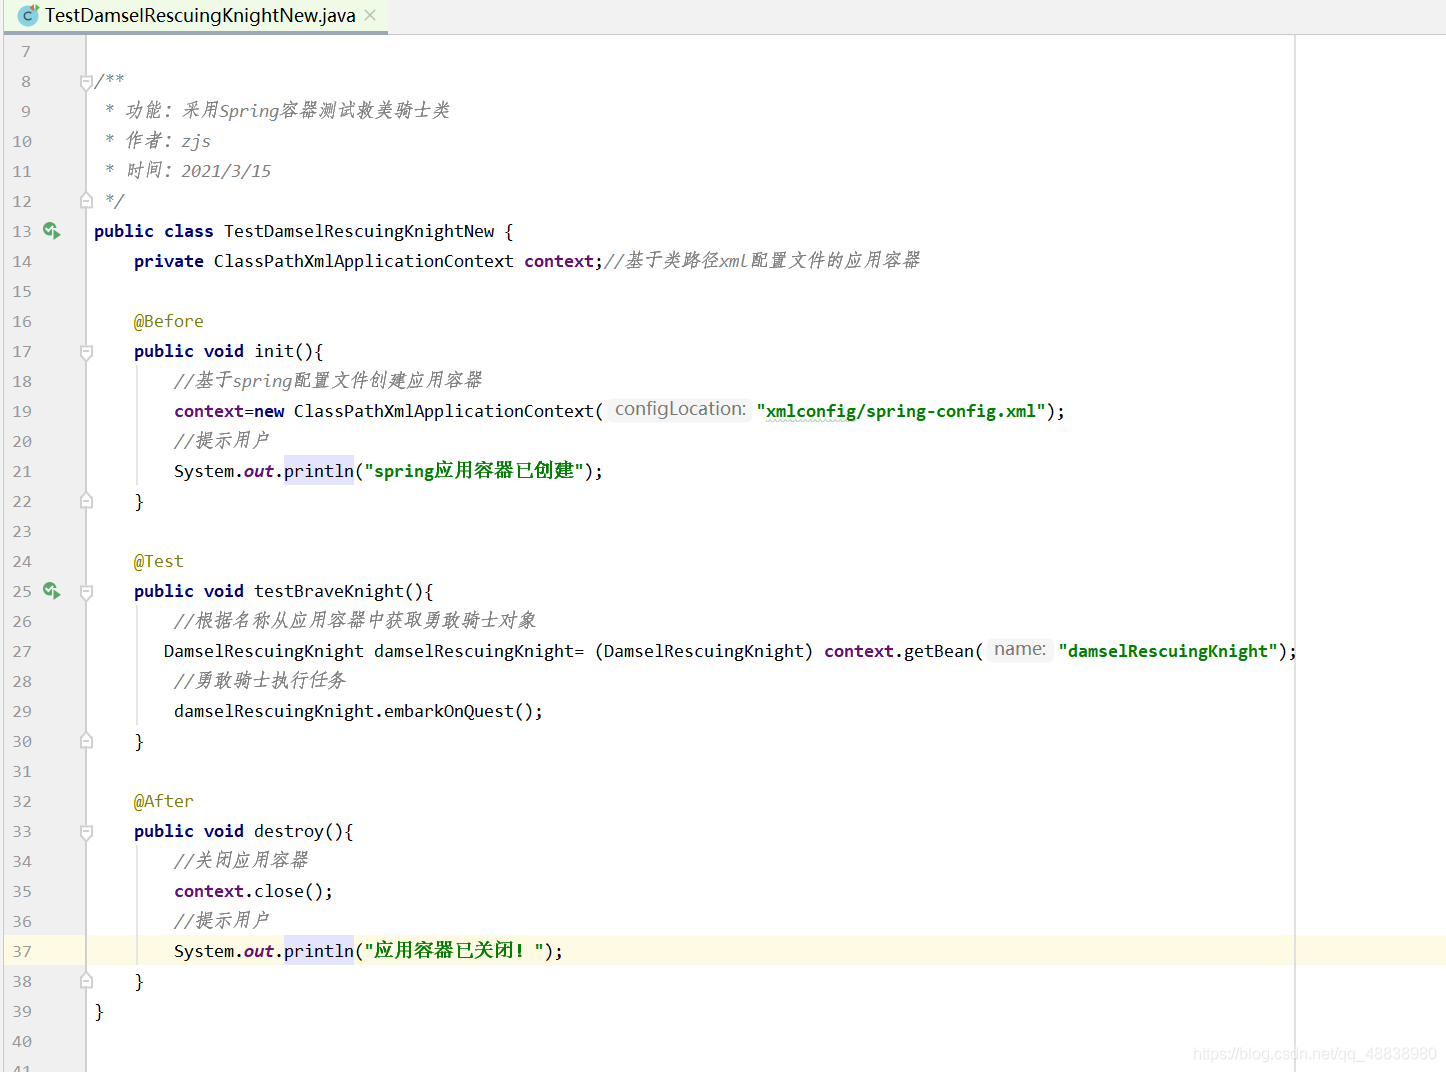Click the fold end marker on line 12
The width and height of the screenshot is (1446, 1072).
click(86, 201)
